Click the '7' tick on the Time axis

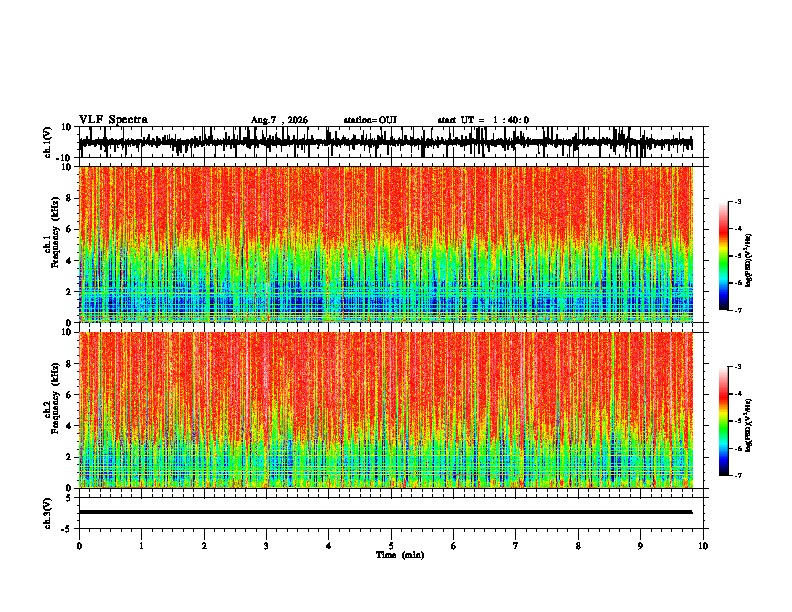(x=515, y=546)
